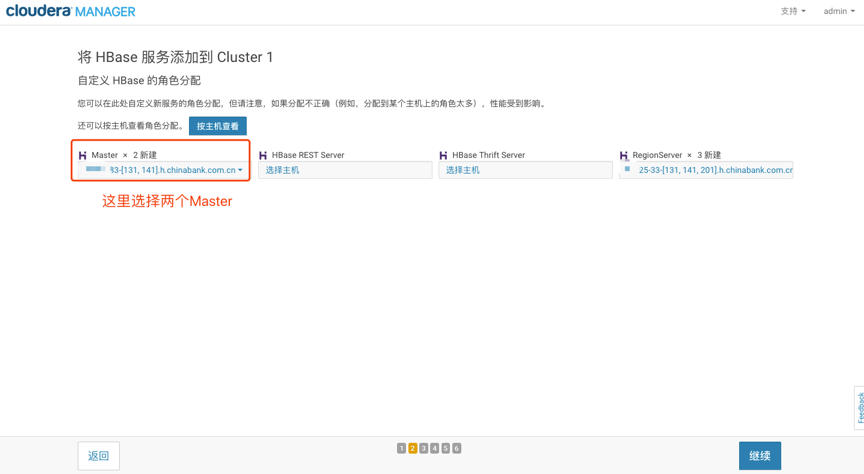Click the HBase icon beside HBase Thrift Server

click(x=443, y=155)
